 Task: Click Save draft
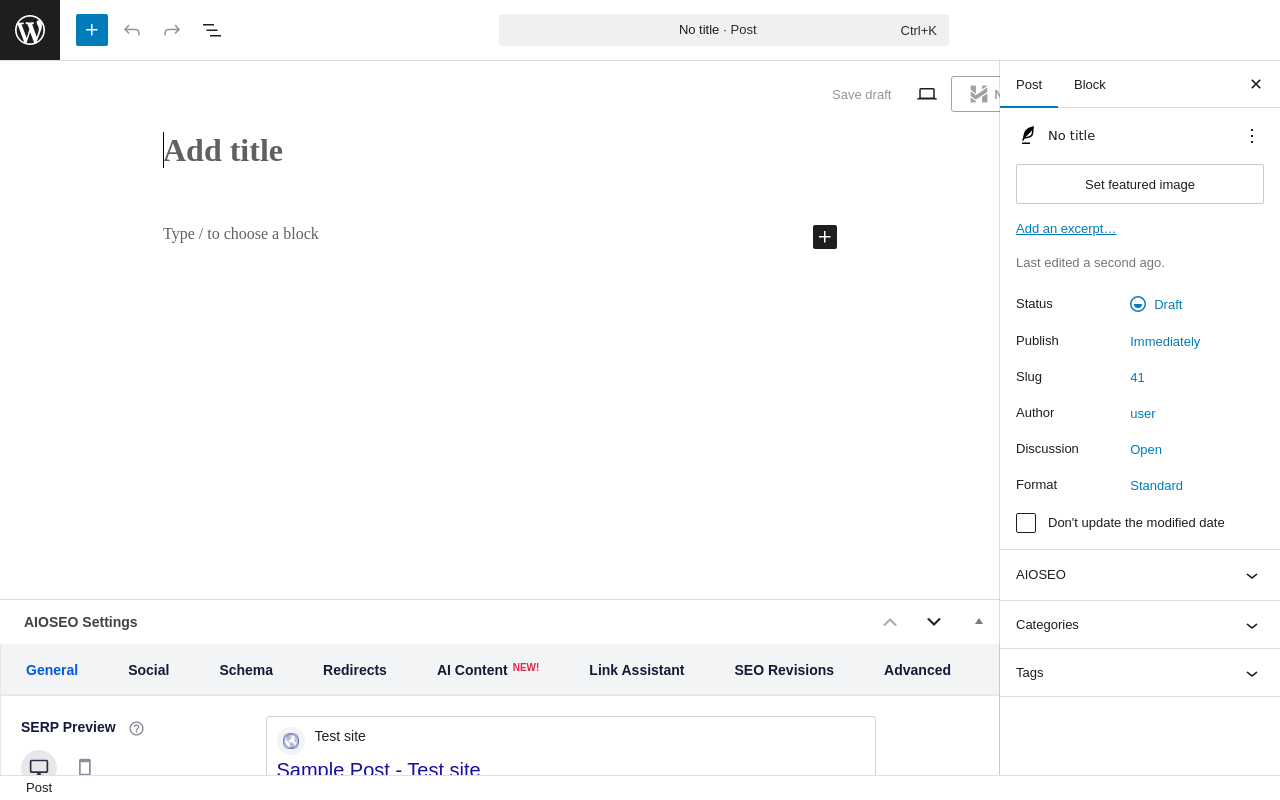click(x=862, y=95)
